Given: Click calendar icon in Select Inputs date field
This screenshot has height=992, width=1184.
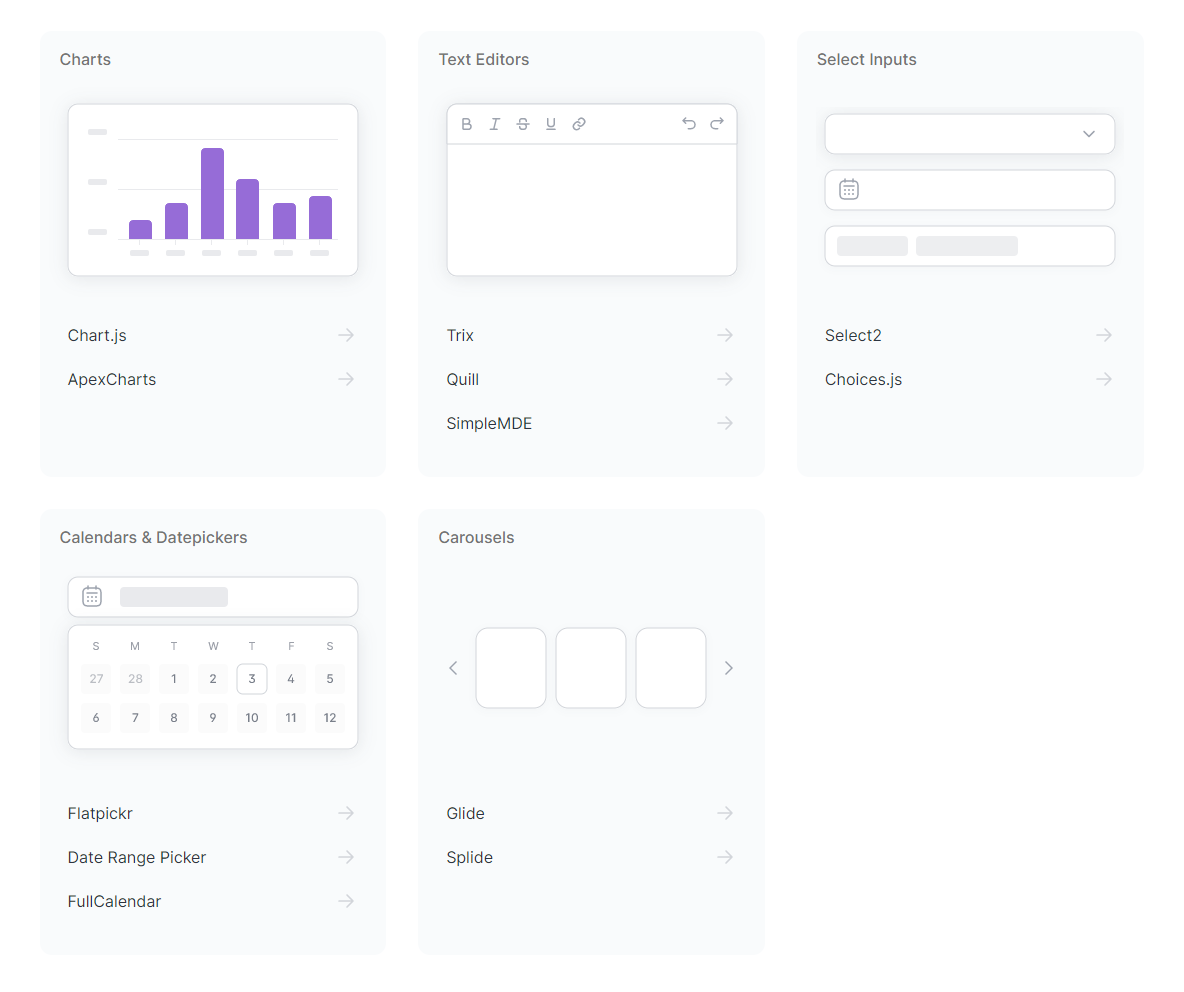Looking at the screenshot, I should (x=849, y=189).
